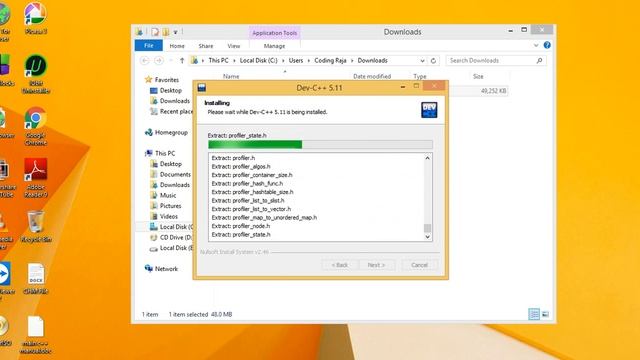Screen dimensions: 640x360
Task: Open the Manage ribbon tab
Action: pos(274,46)
